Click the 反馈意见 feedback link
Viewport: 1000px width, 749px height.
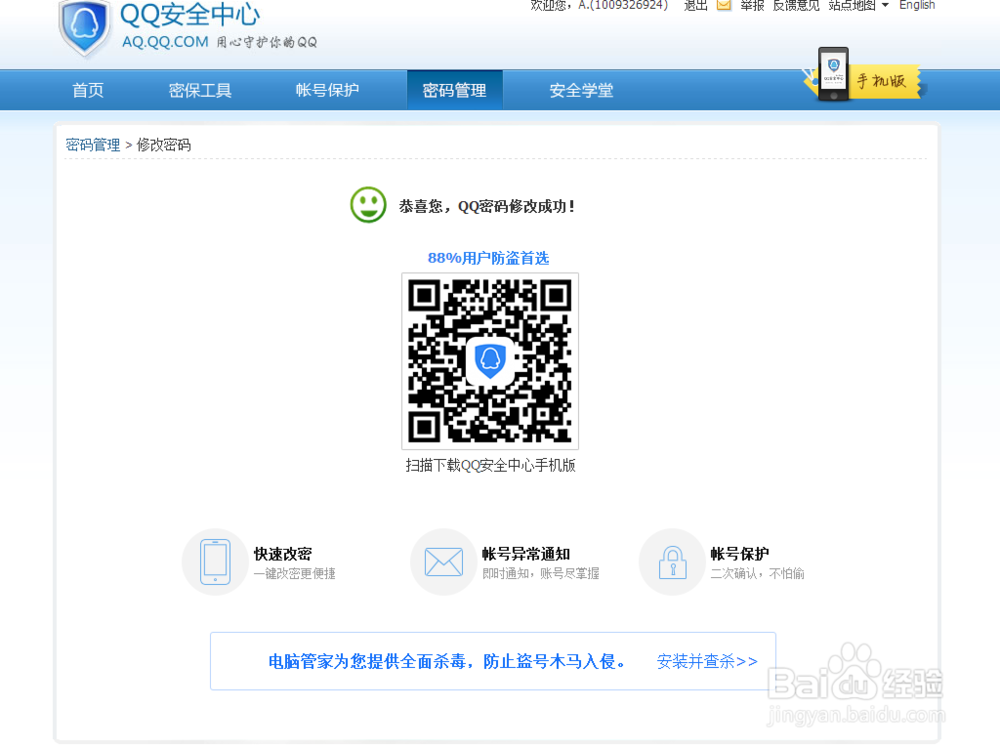pyautogui.click(x=795, y=6)
